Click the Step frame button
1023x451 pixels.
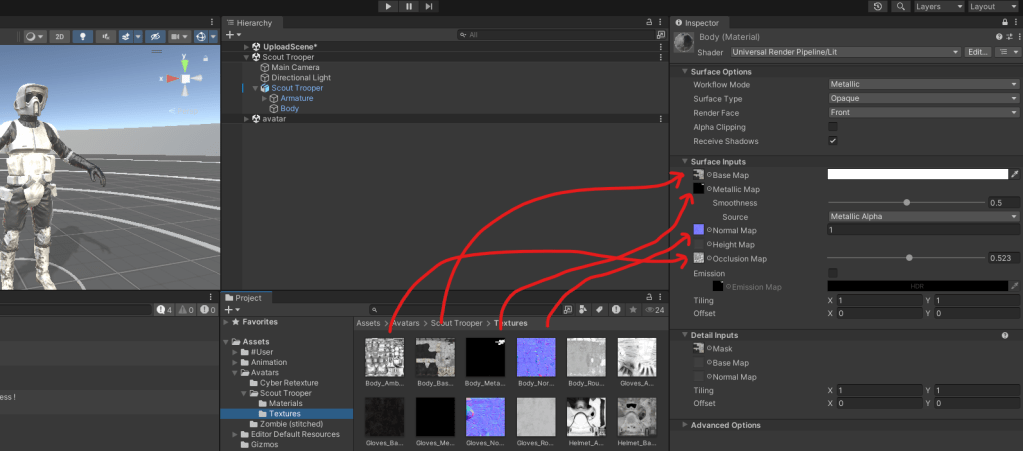pyautogui.click(x=429, y=6)
